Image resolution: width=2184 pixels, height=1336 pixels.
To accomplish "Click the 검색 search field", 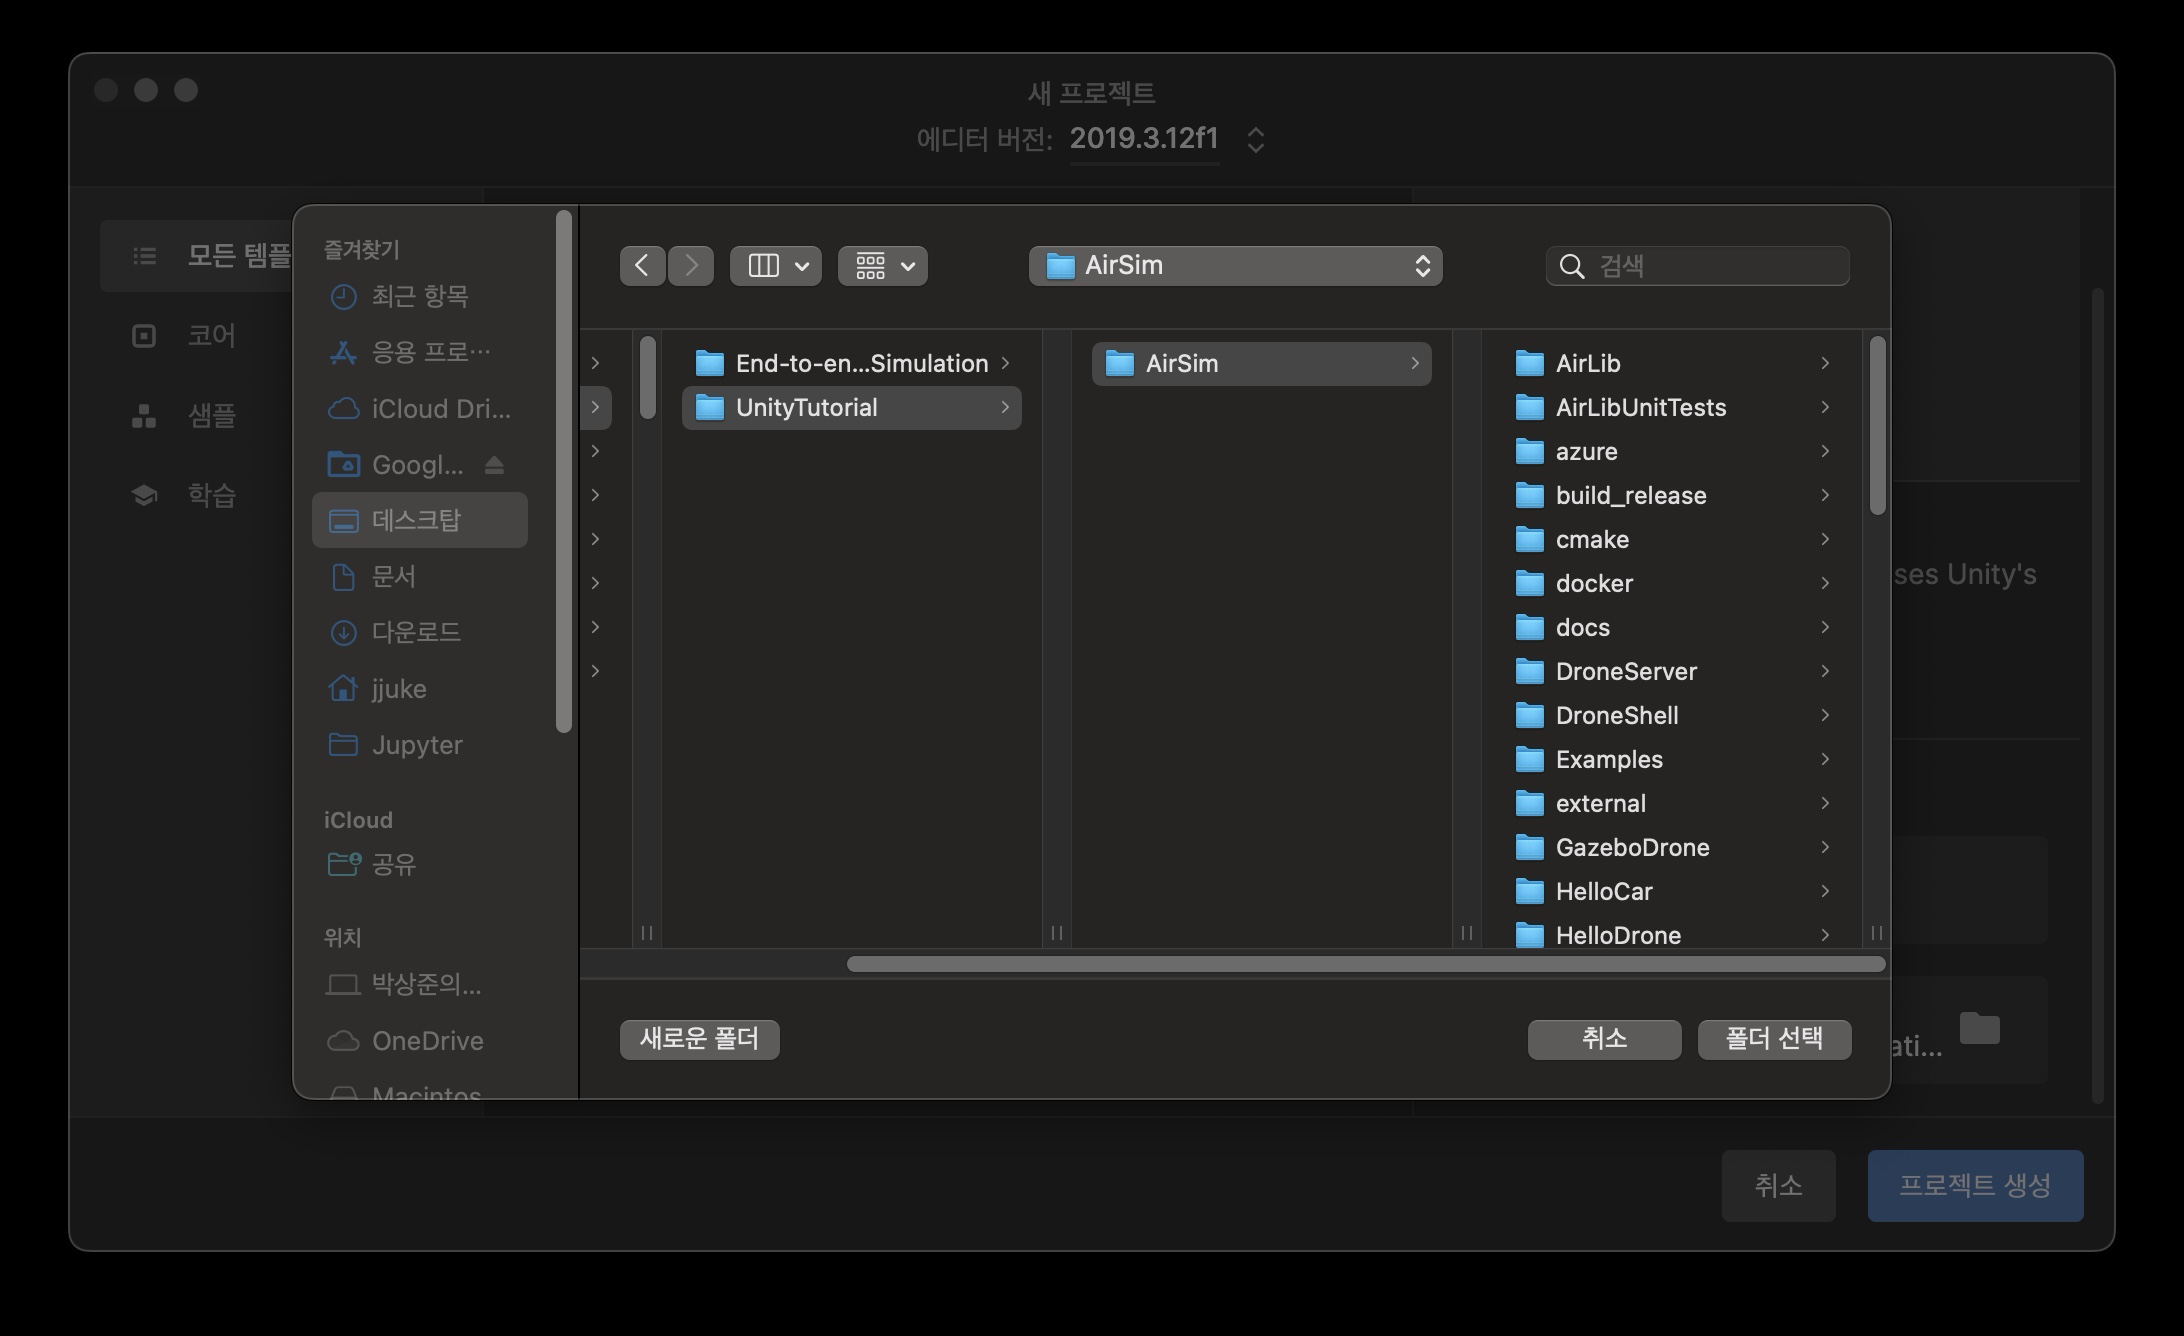I will [x=1697, y=266].
